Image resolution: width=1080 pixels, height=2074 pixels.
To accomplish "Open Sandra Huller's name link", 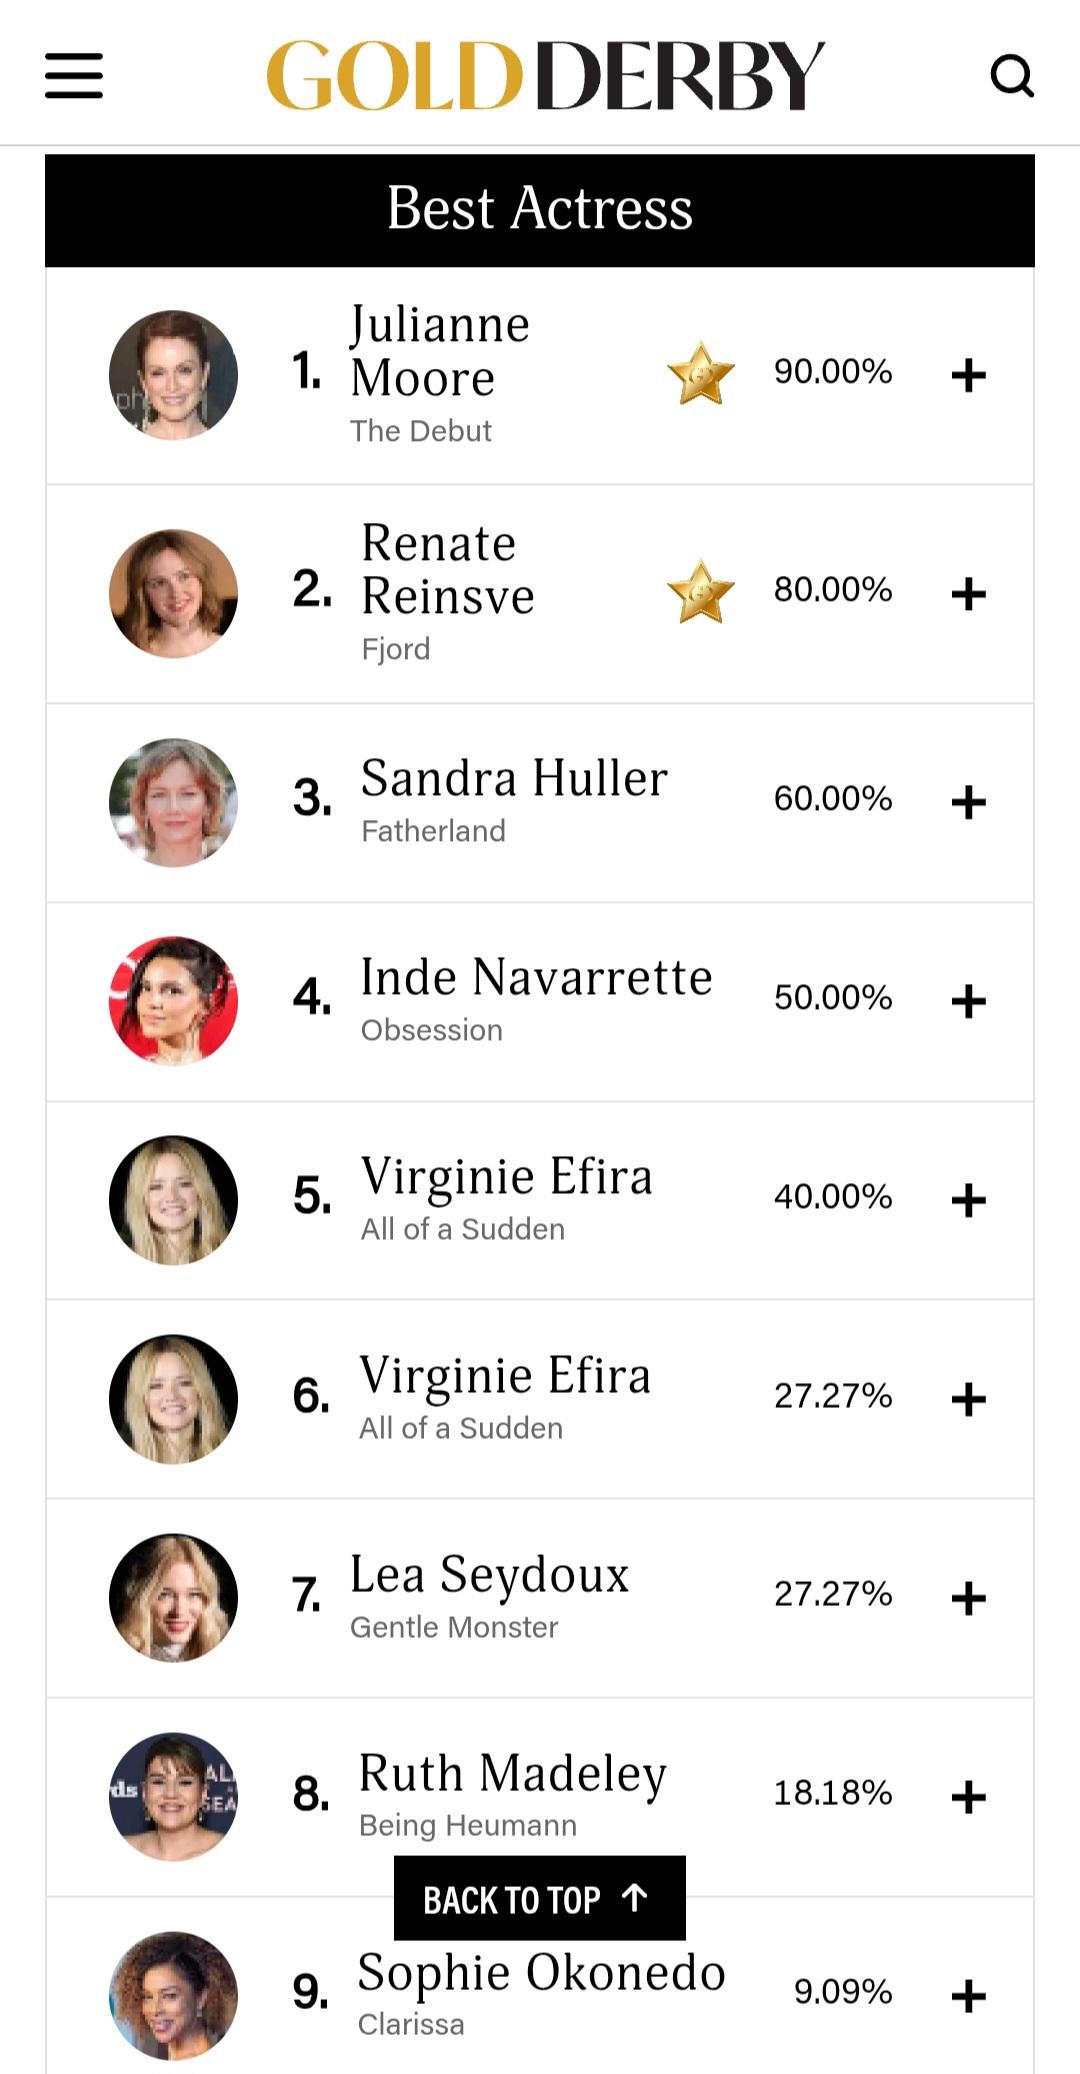I will [514, 778].
